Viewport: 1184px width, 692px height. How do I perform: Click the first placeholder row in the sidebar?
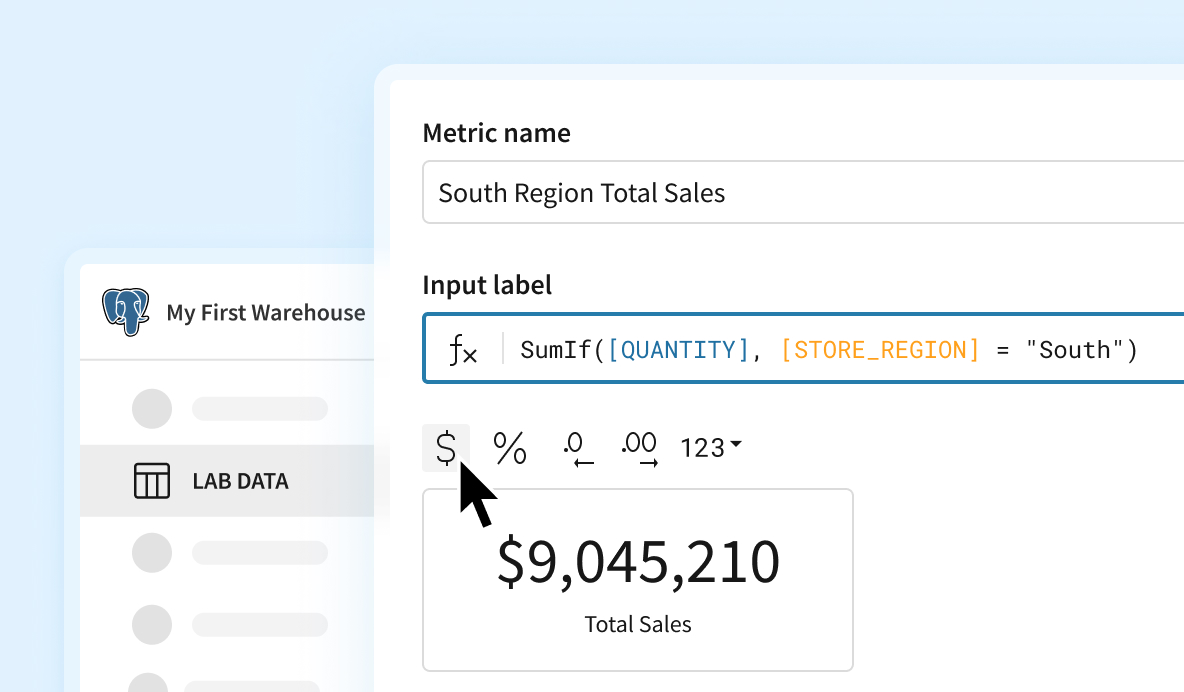(x=240, y=408)
